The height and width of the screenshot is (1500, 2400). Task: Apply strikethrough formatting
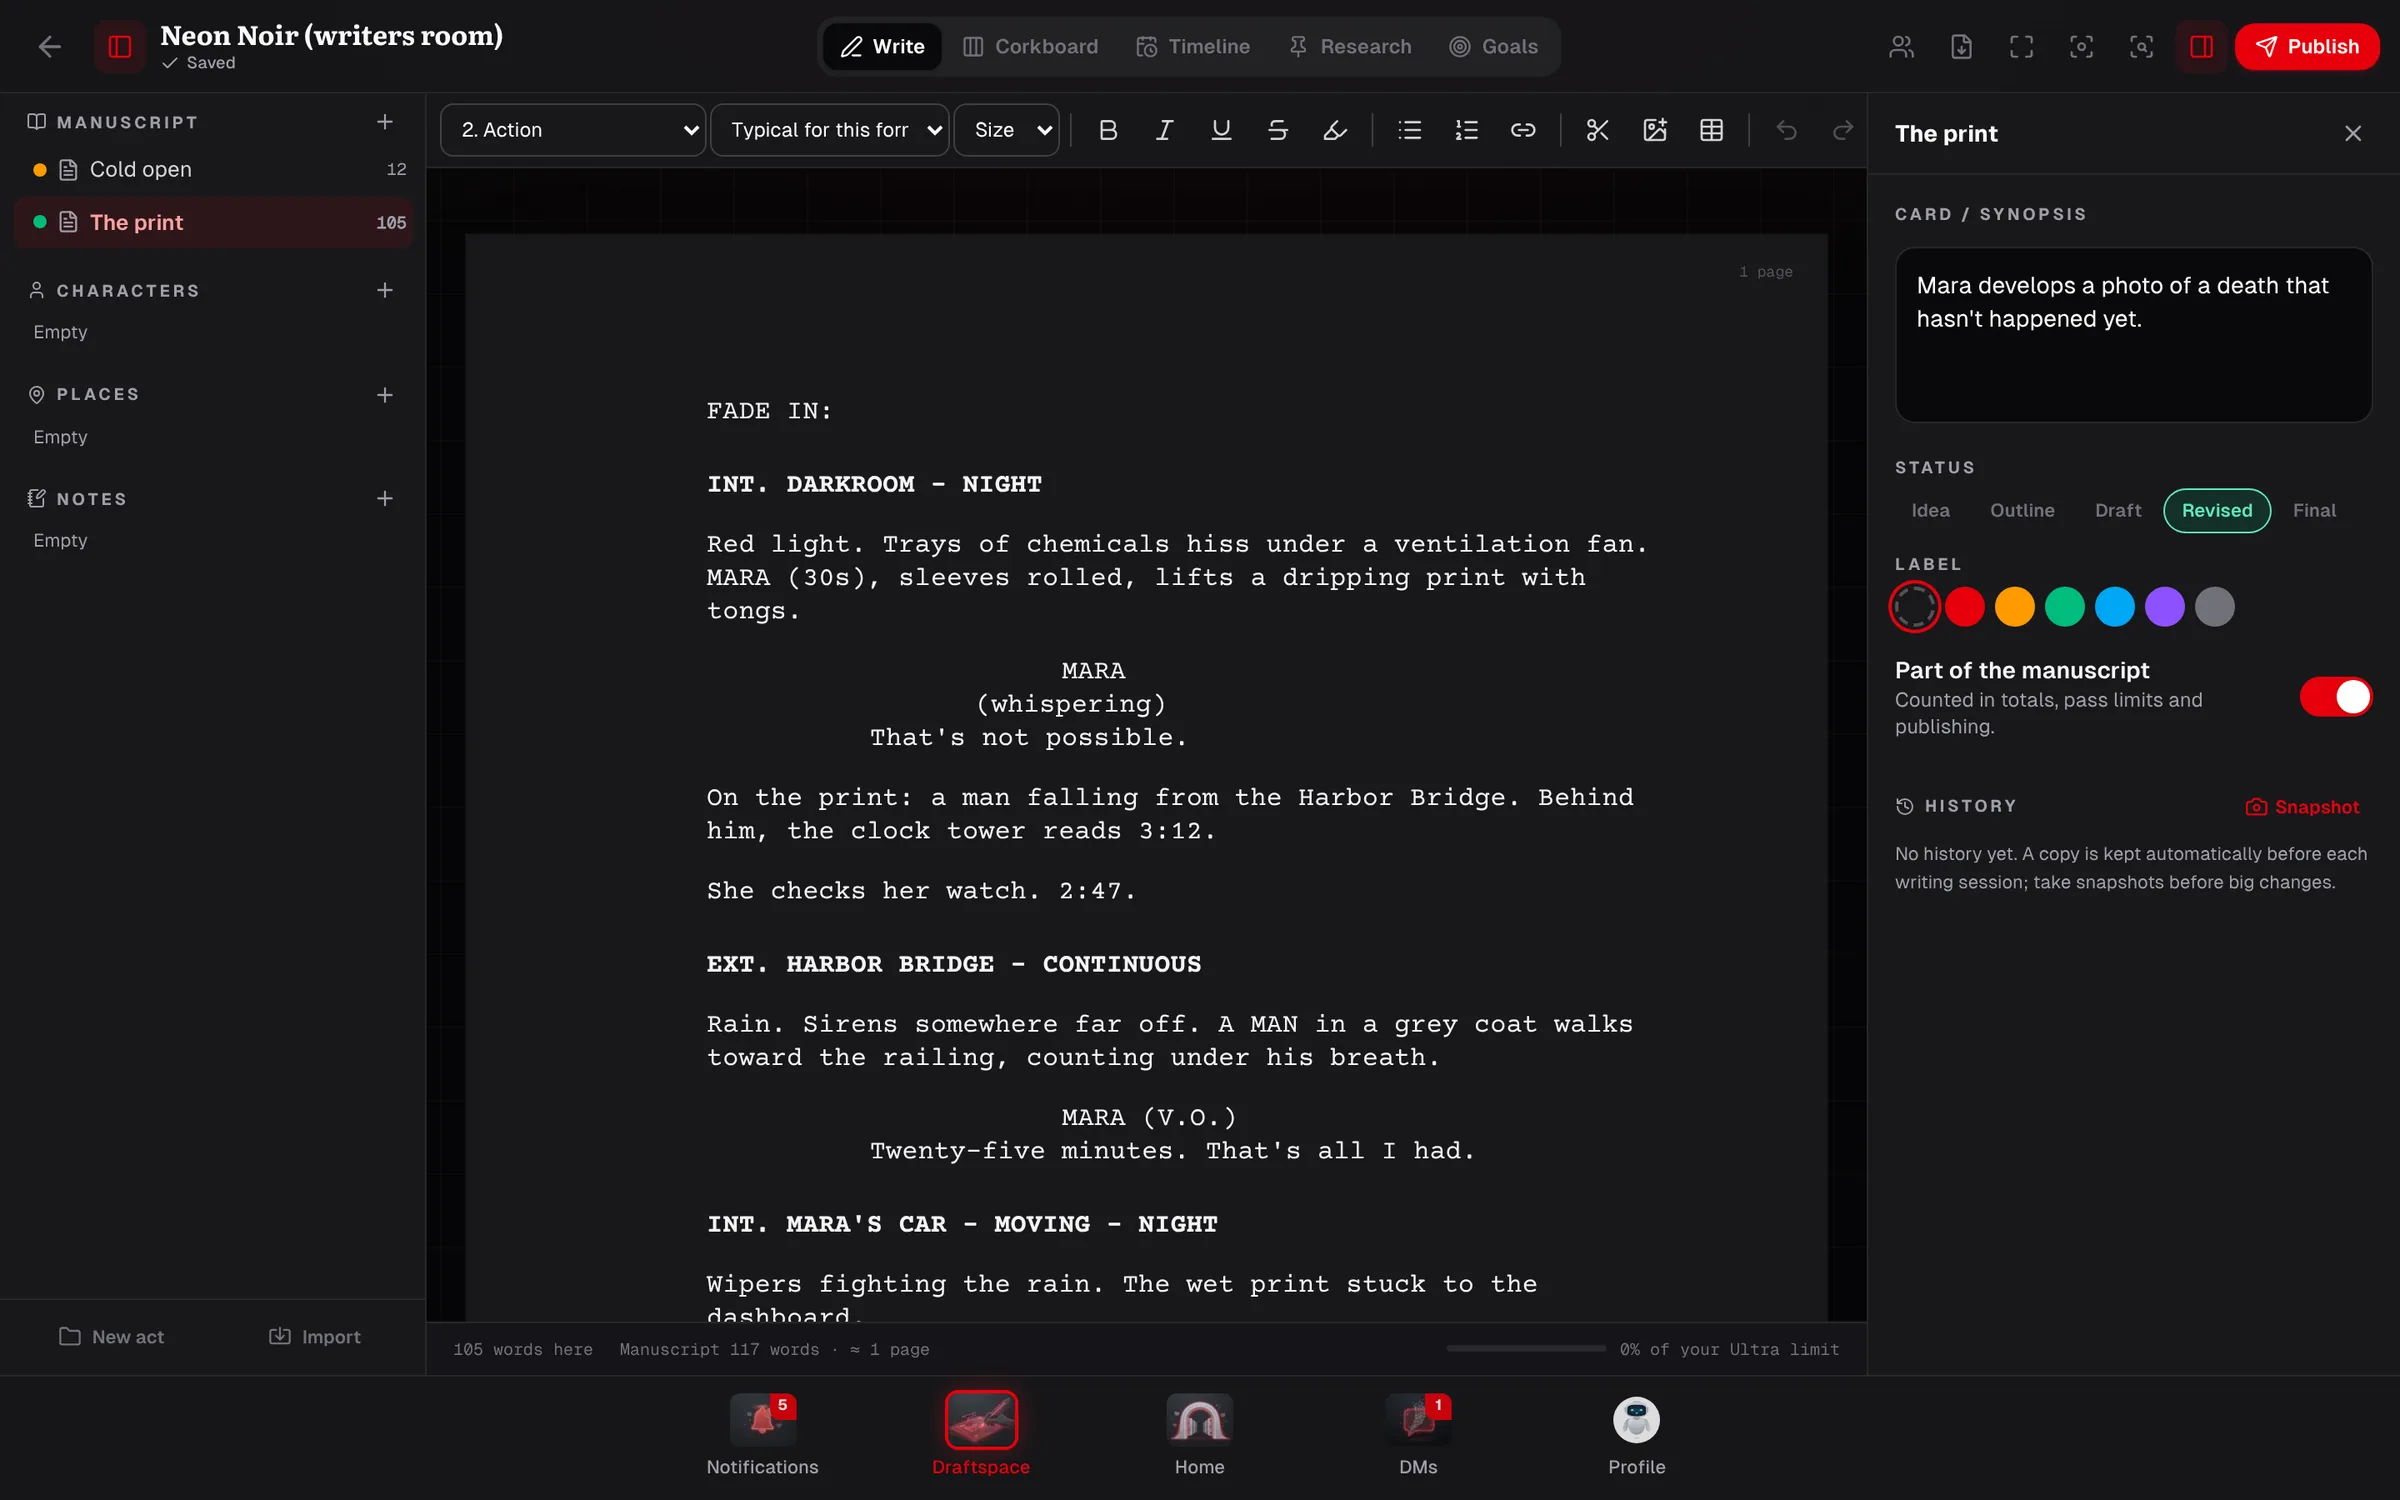(x=1277, y=130)
